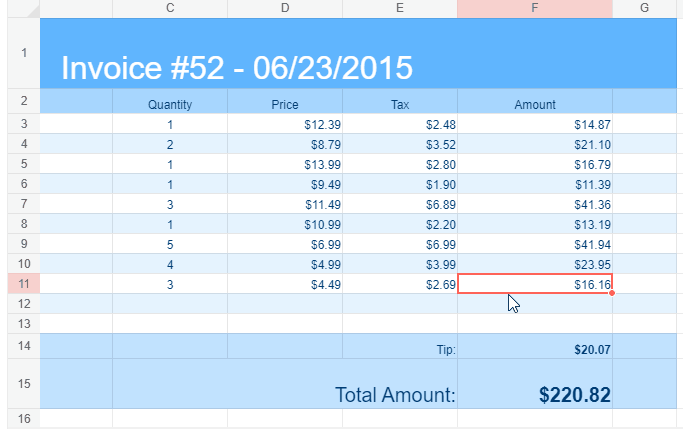Select the $21.10 amount cell
The height and width of the screenshot is (429, 683).
pos(535,144)
